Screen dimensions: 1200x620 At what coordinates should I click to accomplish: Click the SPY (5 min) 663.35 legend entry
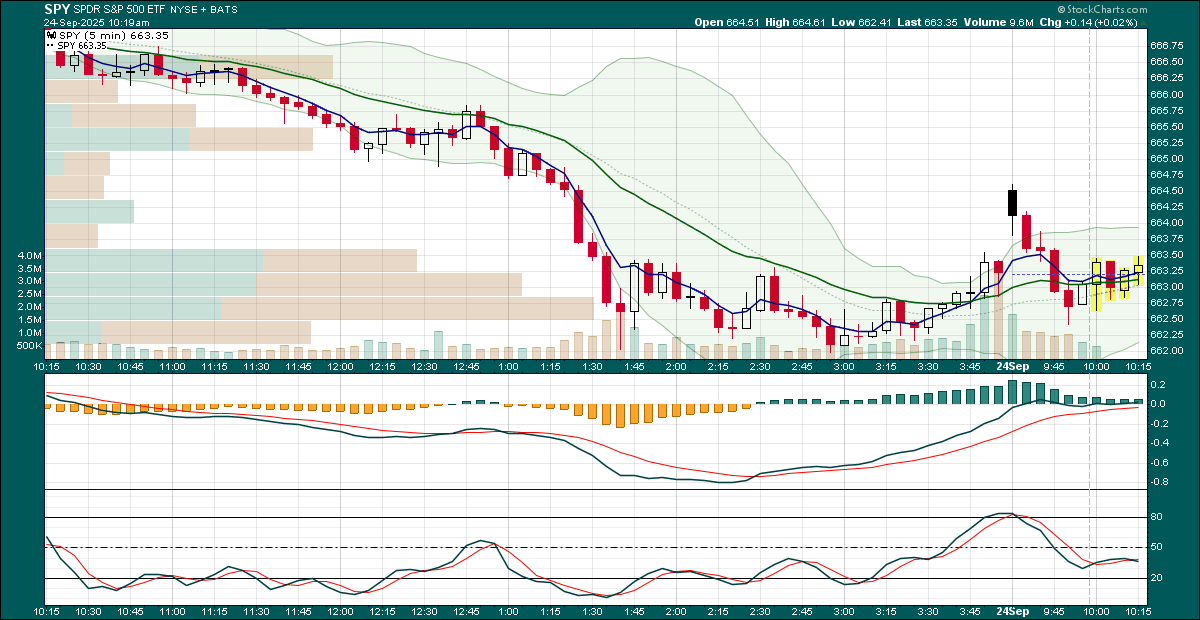(105, 35)
